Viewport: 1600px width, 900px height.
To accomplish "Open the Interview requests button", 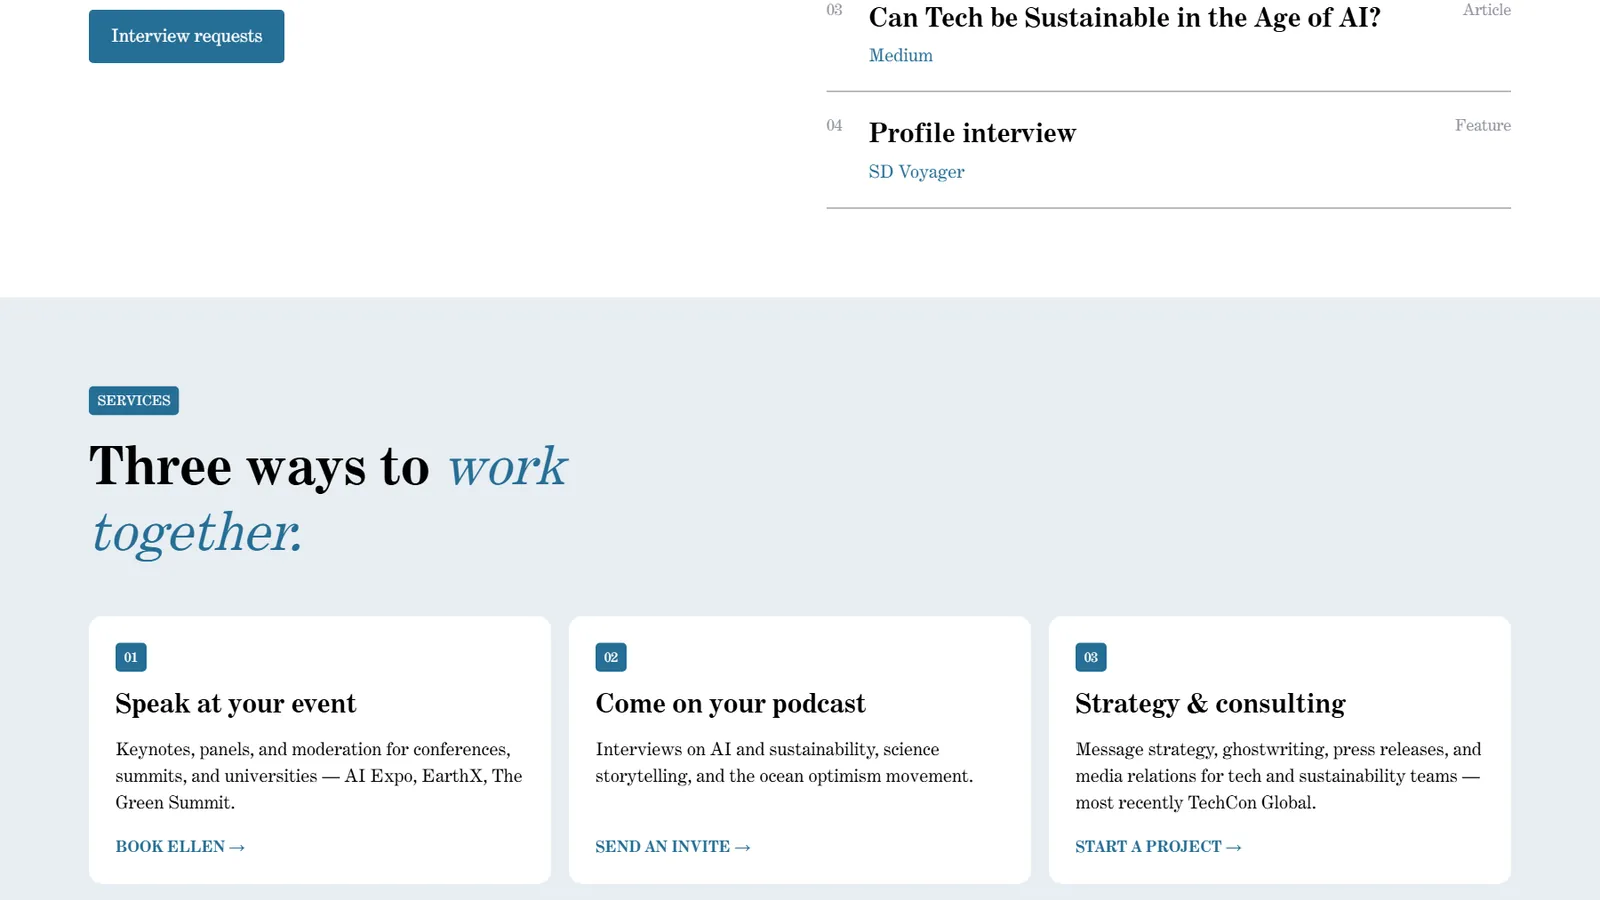I will [186, 36].
